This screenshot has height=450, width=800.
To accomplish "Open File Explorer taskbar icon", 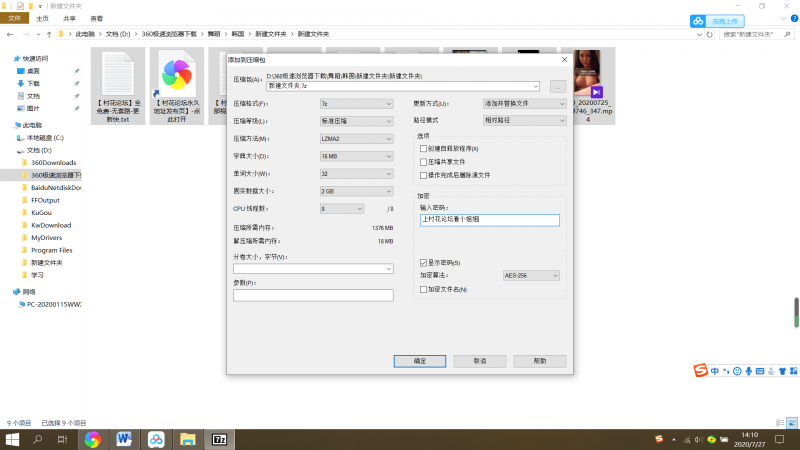I will point(187,439).
